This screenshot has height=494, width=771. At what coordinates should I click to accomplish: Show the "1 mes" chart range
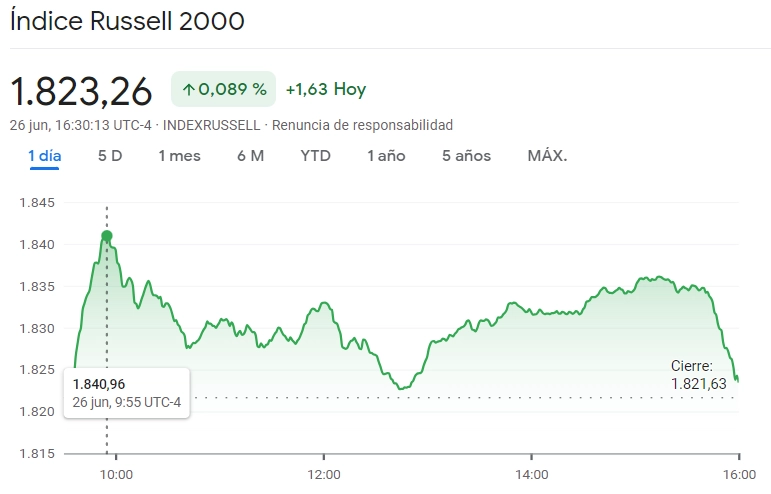point(179,156)
